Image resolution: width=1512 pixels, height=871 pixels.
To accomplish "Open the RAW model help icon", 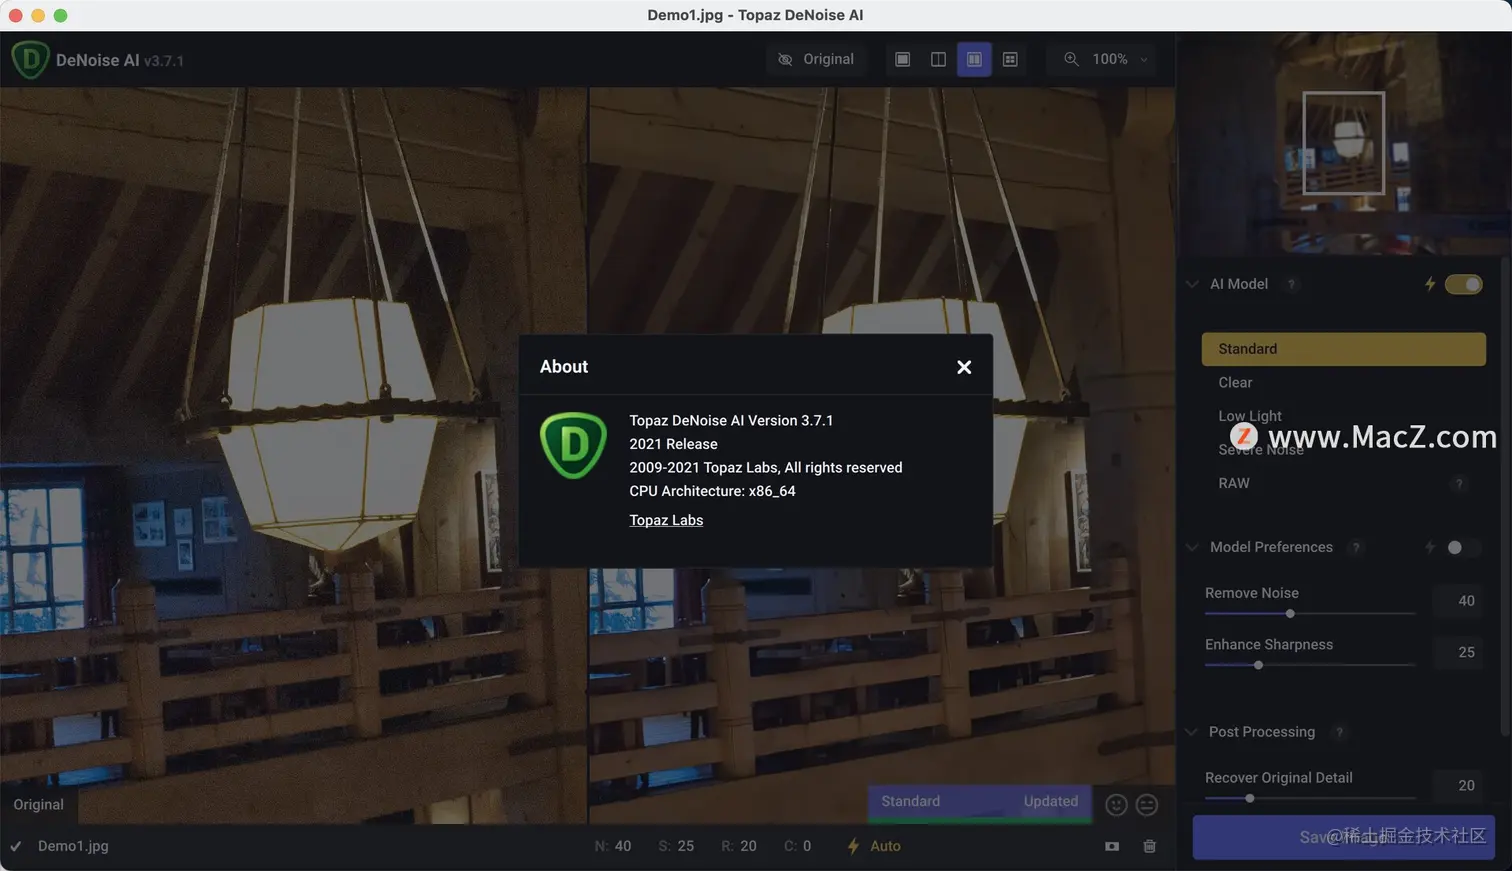I will [x=1459, y=484].
